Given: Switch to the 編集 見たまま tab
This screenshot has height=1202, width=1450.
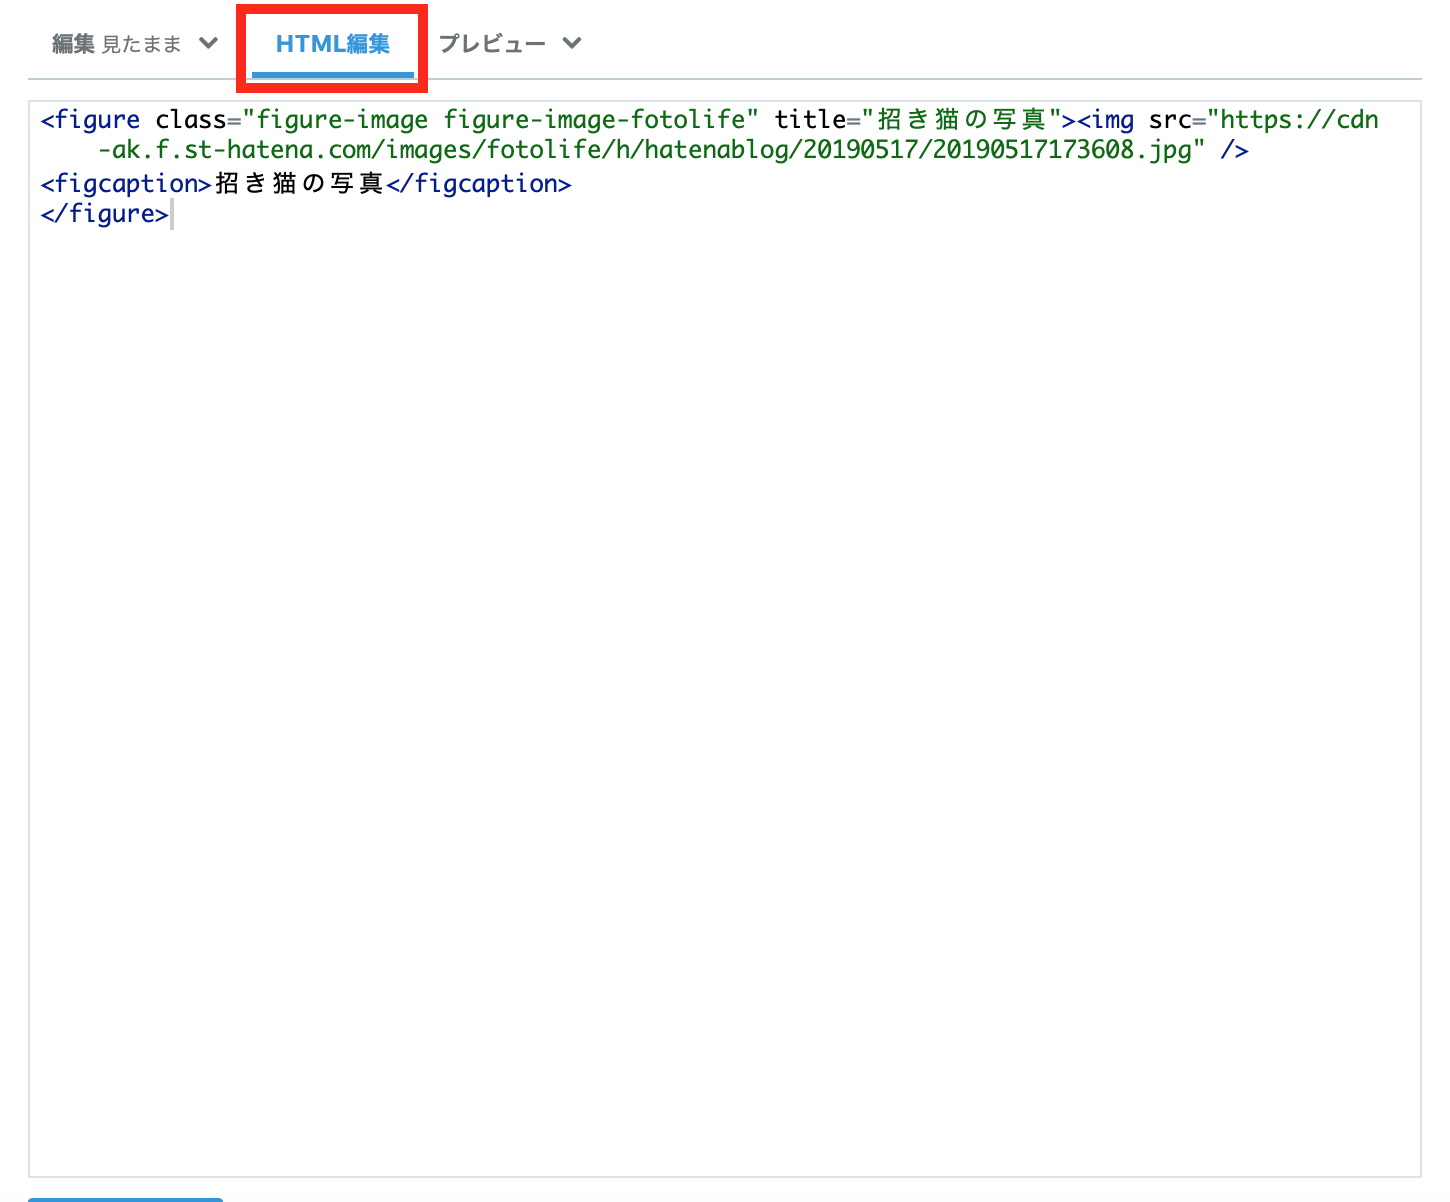Looking at the screenshot, I should tap(117, 44).
